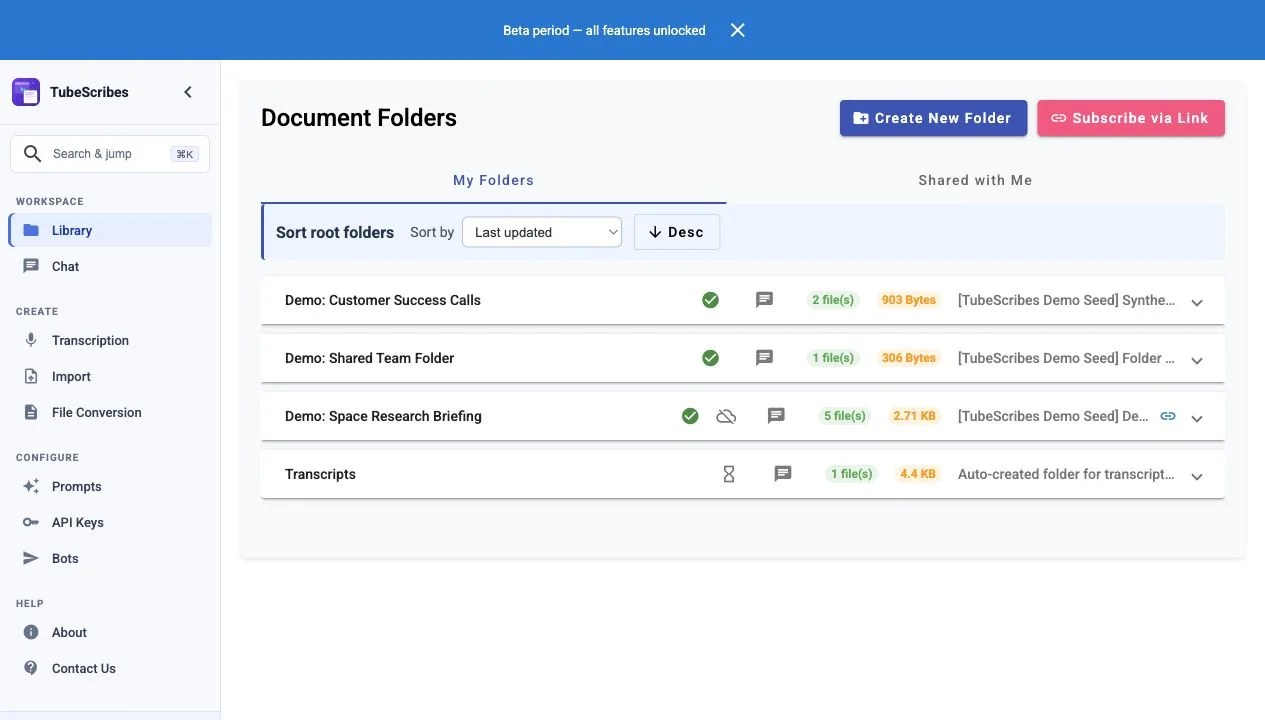Screen dimensions: 1265x720
Task: Select the Demo: Customer Success Calls title
Action: pos(383,300)
